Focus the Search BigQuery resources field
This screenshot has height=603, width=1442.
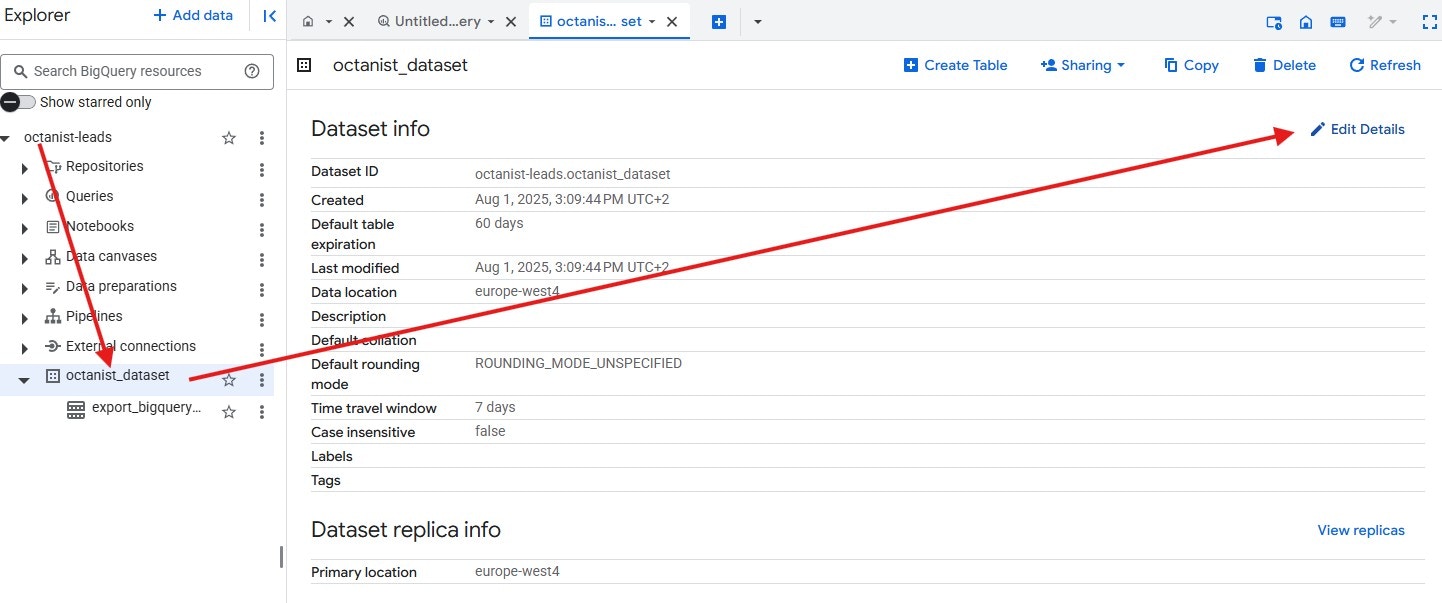tap(137, 71)
